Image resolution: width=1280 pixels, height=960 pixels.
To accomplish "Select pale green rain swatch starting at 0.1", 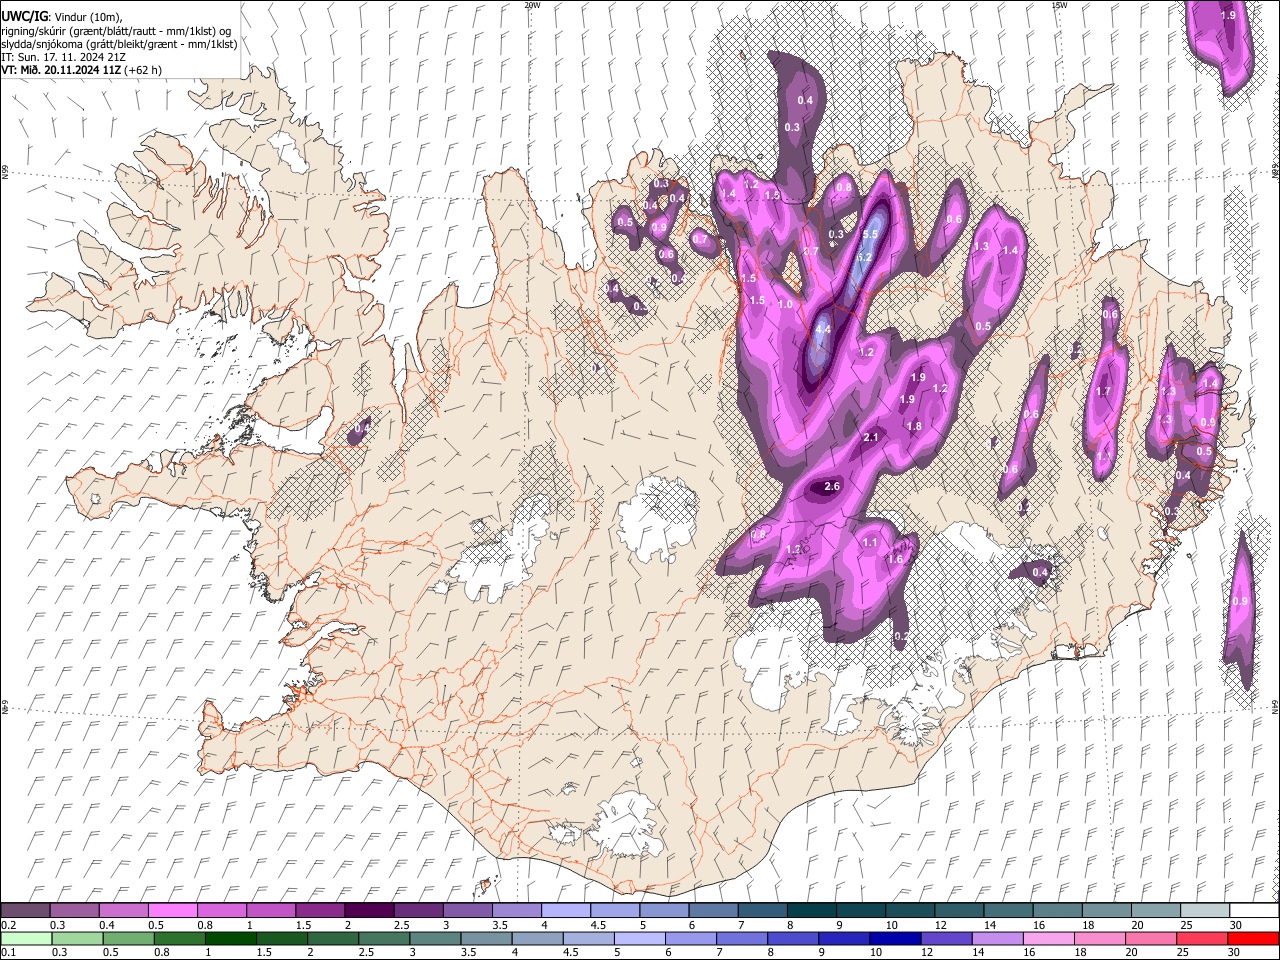I will pyautogui.click(x=26, y=938).
